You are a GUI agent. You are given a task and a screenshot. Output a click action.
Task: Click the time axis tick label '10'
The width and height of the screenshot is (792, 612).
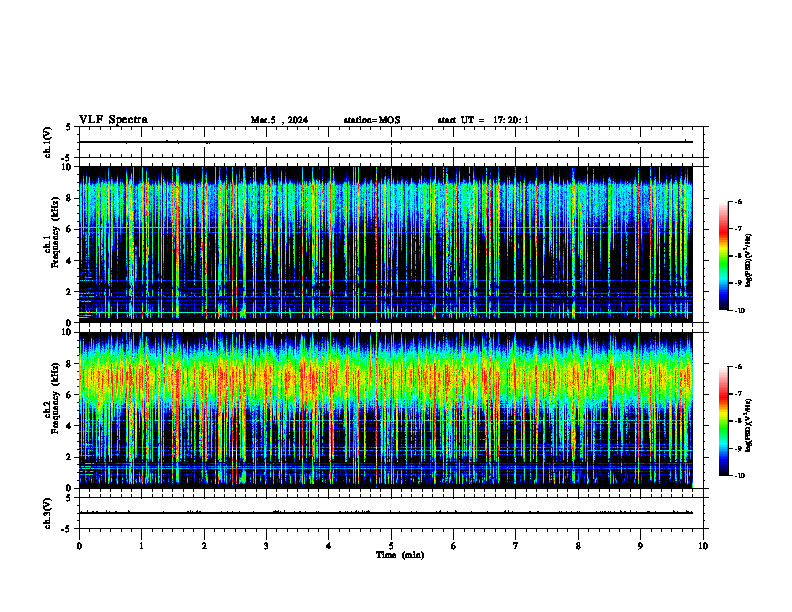(x=703, y=546)
